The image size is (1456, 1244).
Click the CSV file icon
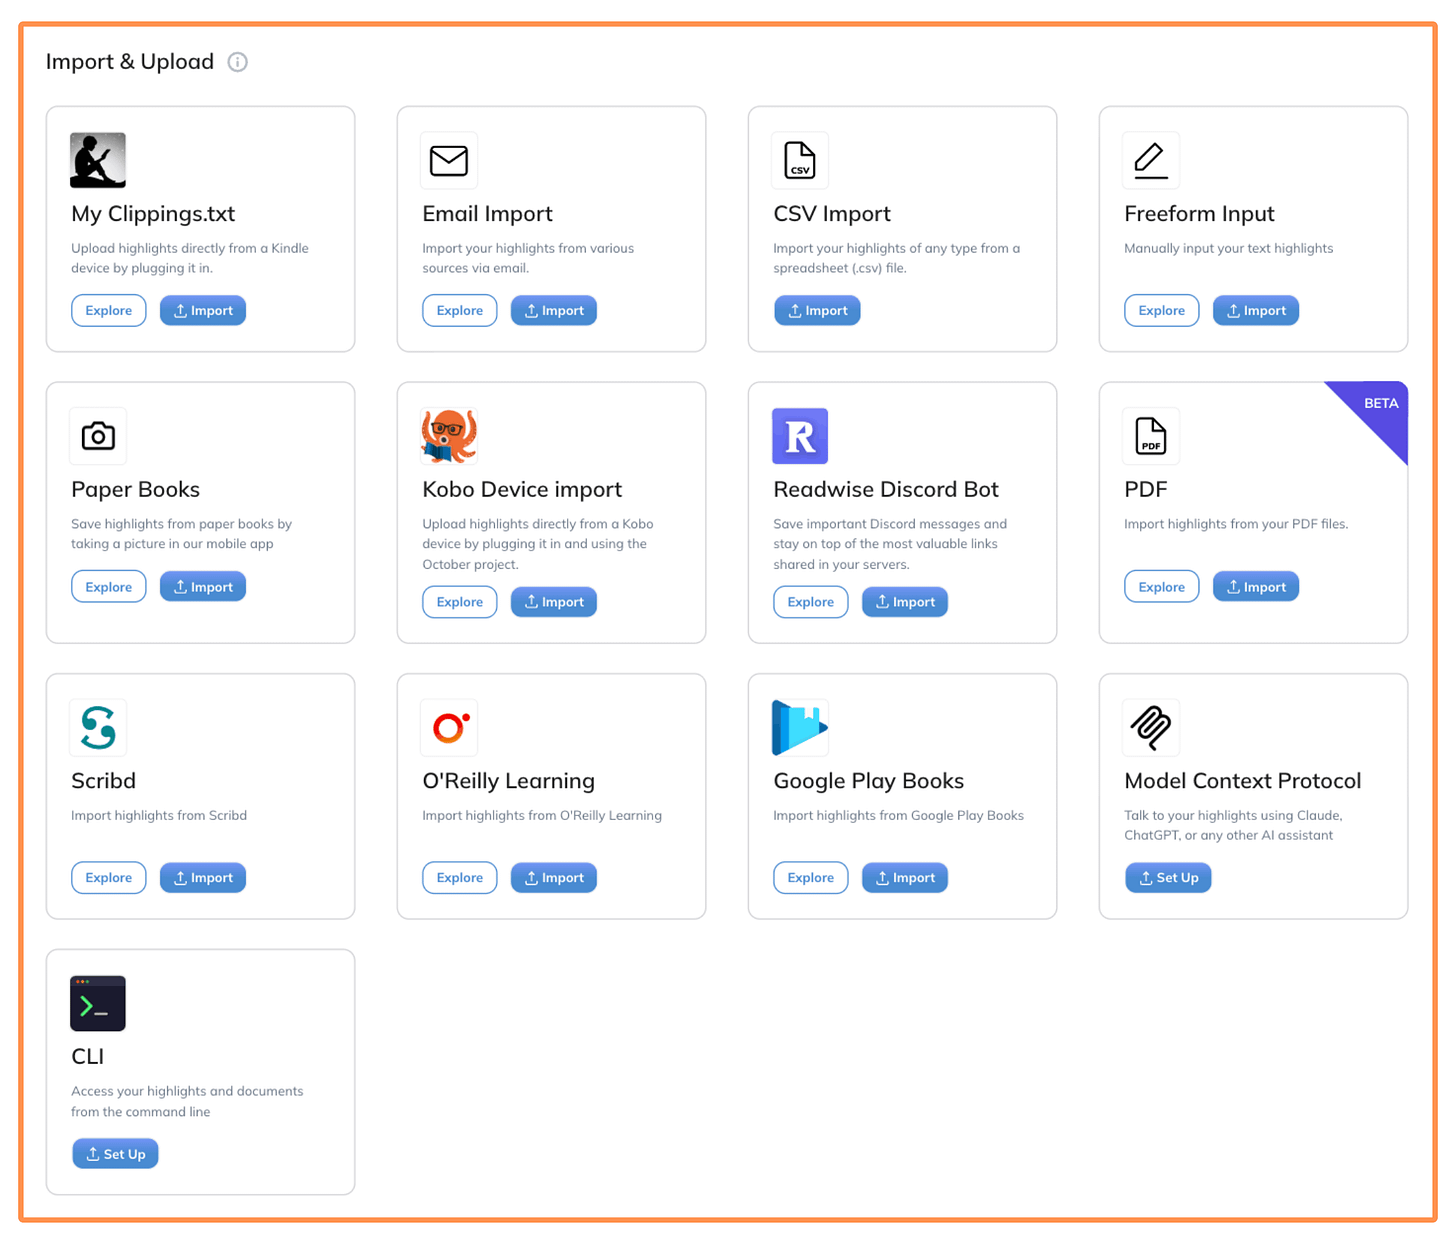(x=800, y=160)
